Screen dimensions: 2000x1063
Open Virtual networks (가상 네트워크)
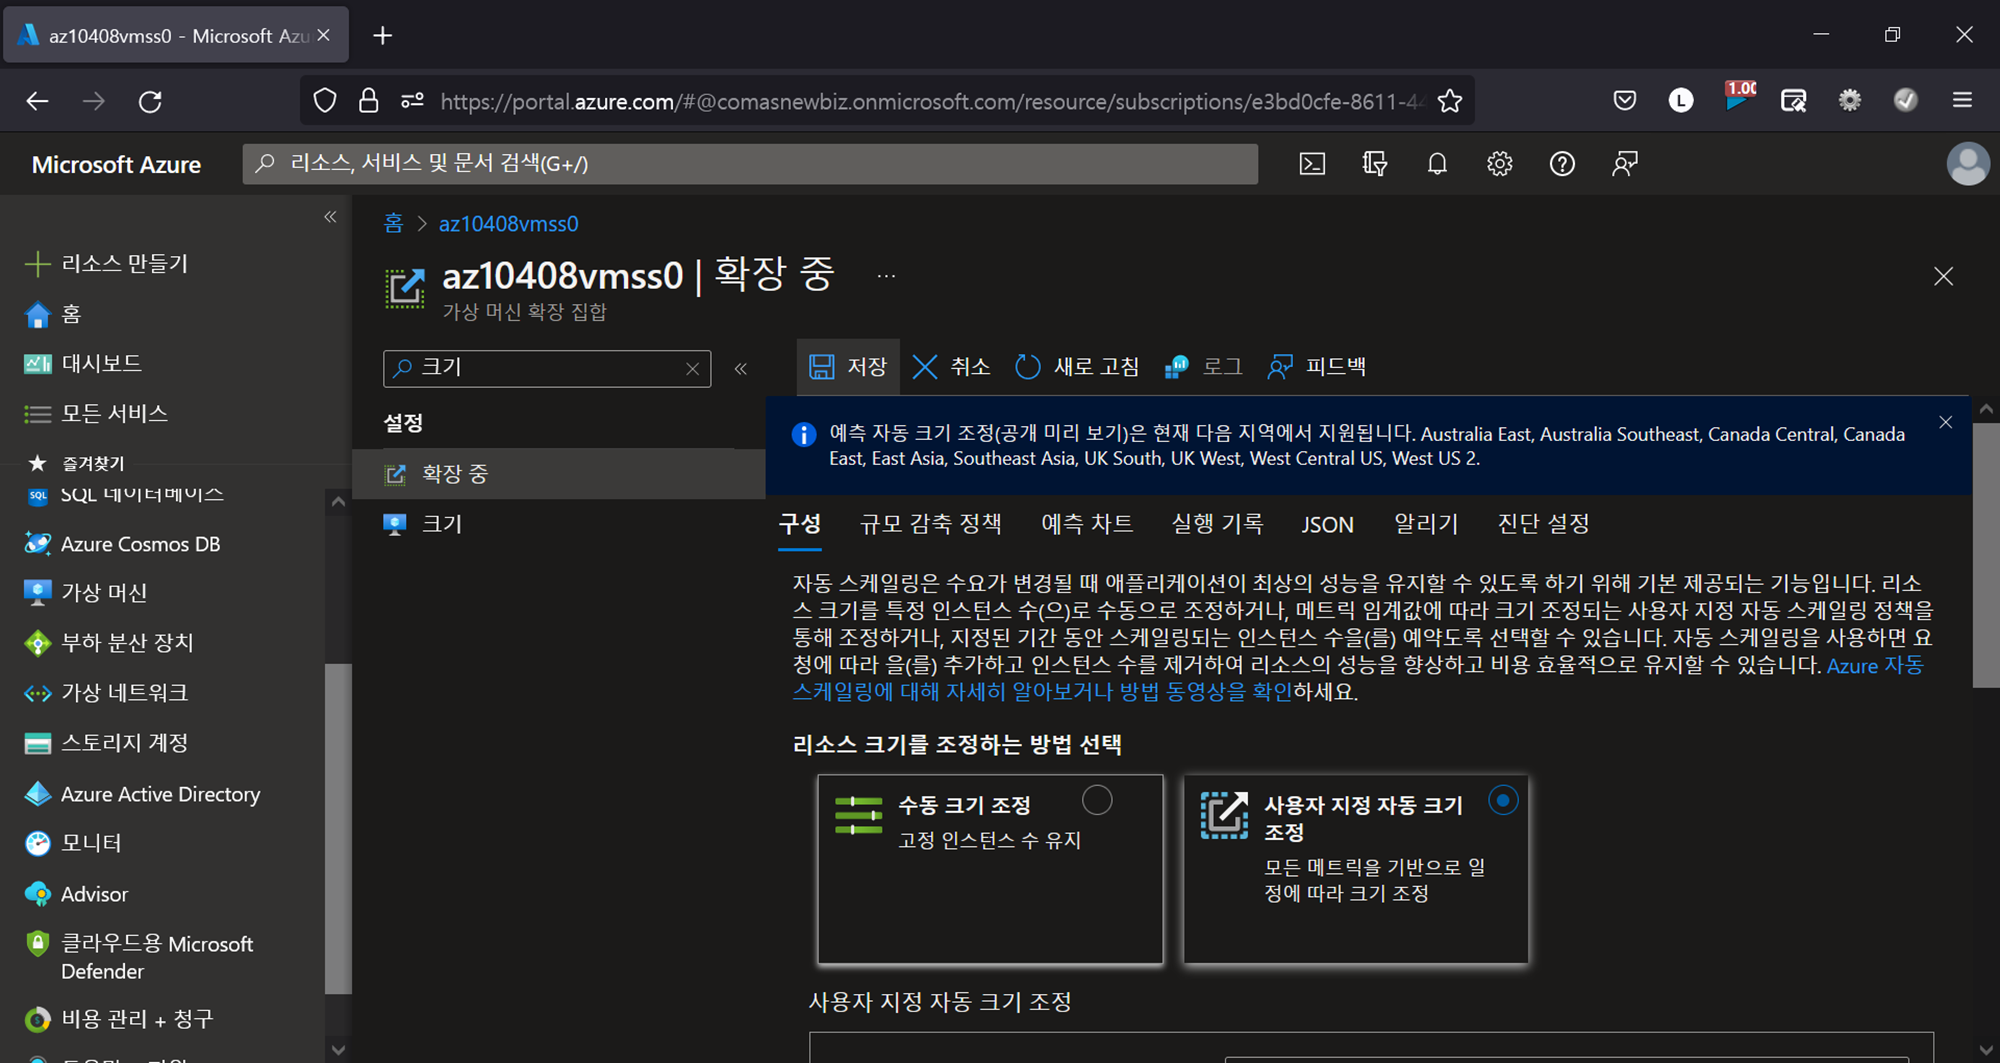106,693
